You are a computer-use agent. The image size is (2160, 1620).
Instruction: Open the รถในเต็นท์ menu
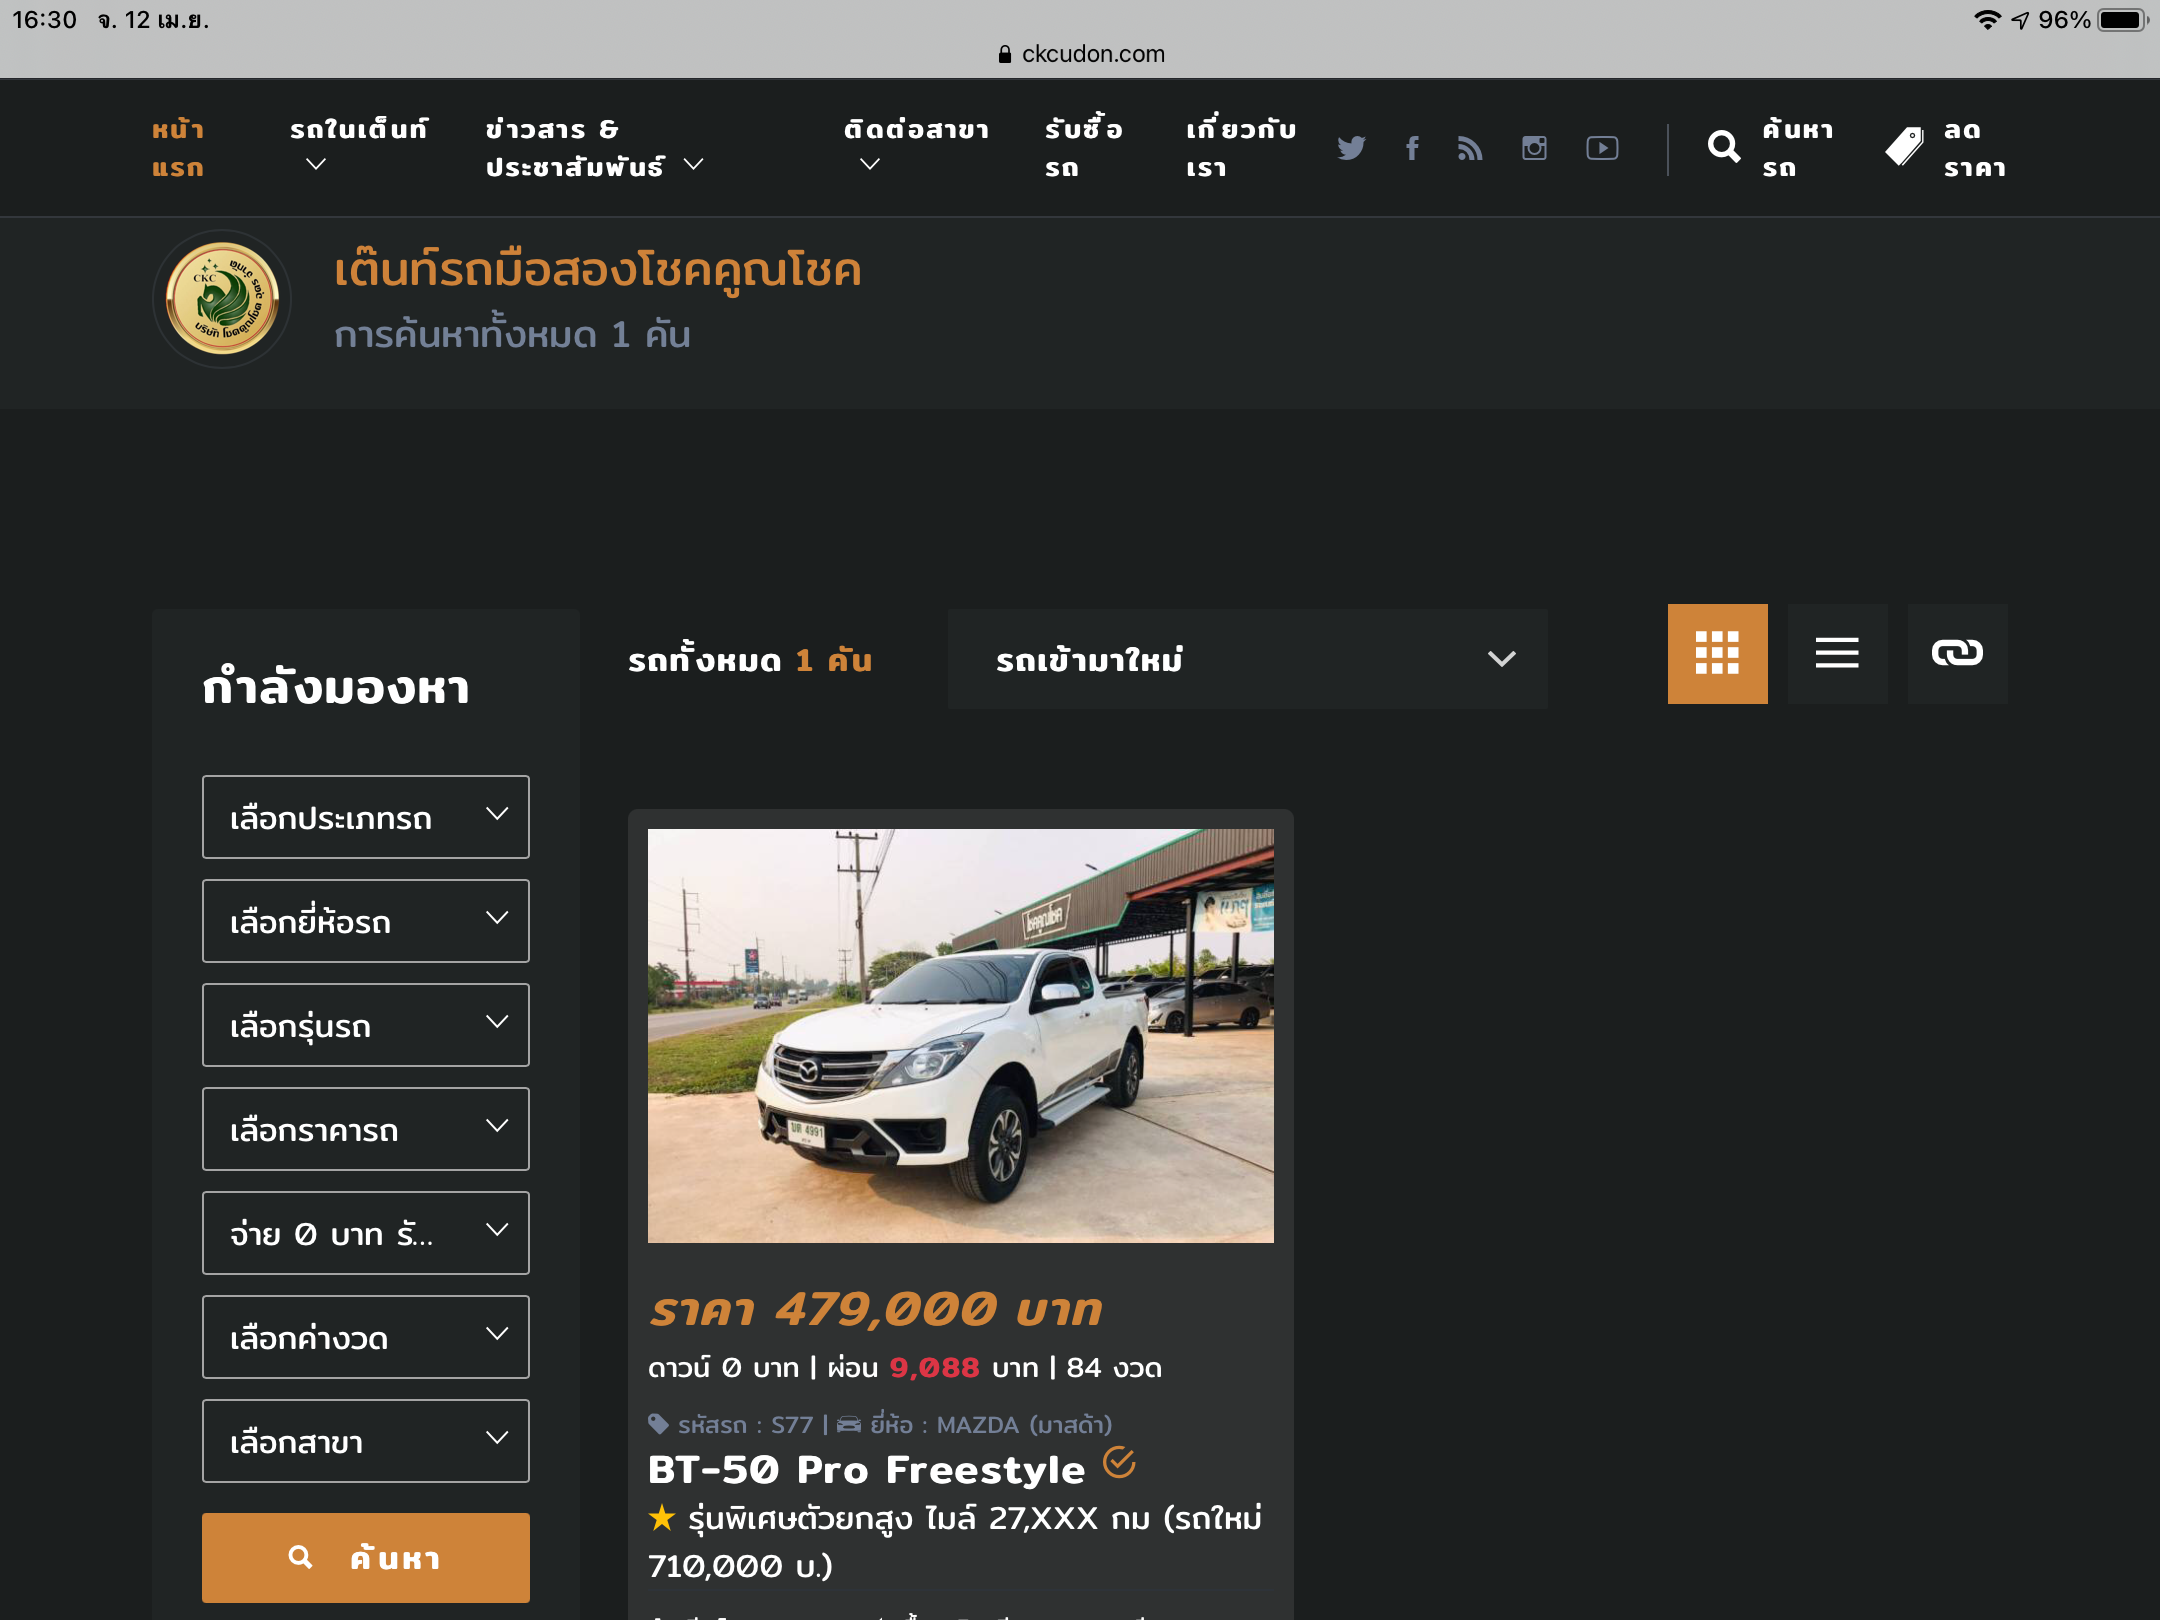pyautogui.click(x=358, y=146)
